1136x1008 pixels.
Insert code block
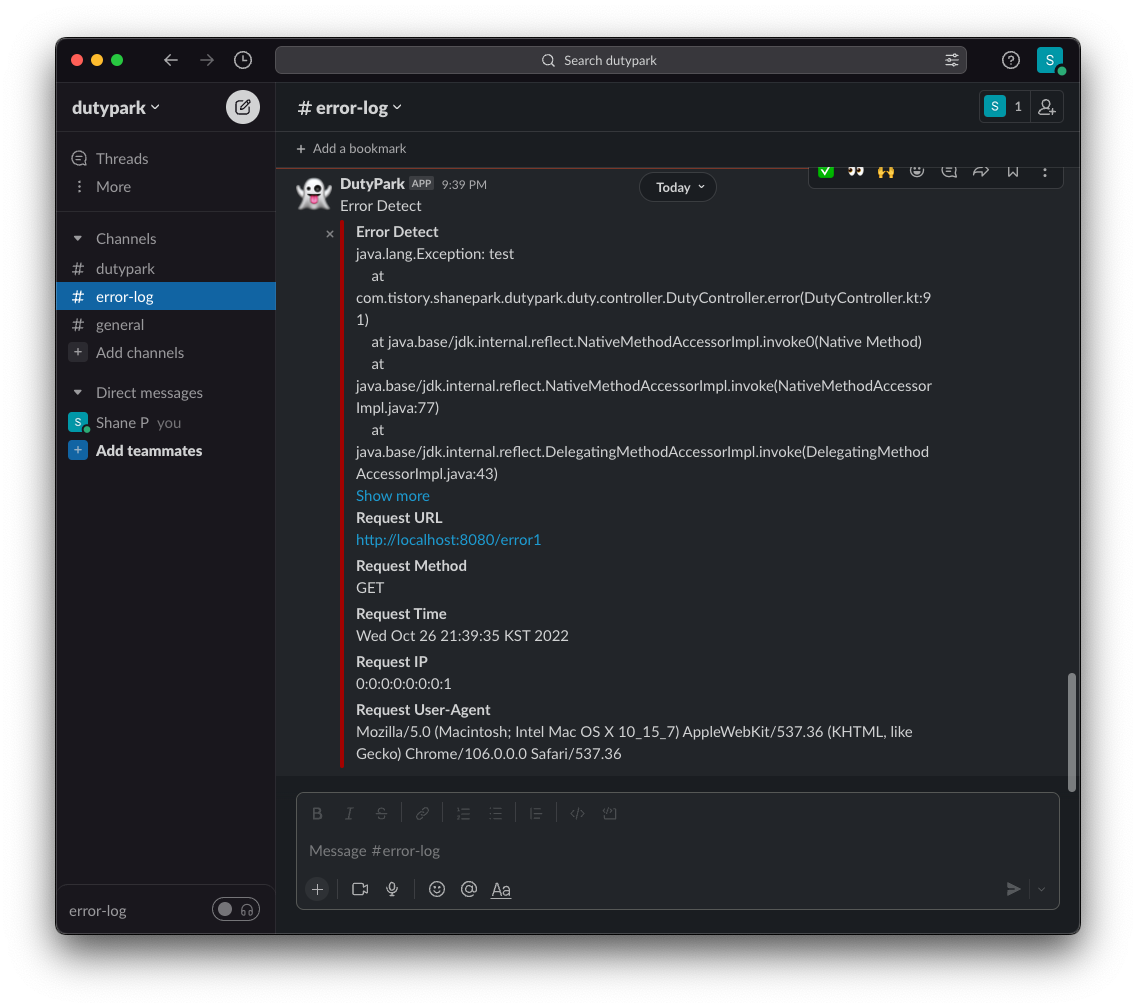(610, 814)
